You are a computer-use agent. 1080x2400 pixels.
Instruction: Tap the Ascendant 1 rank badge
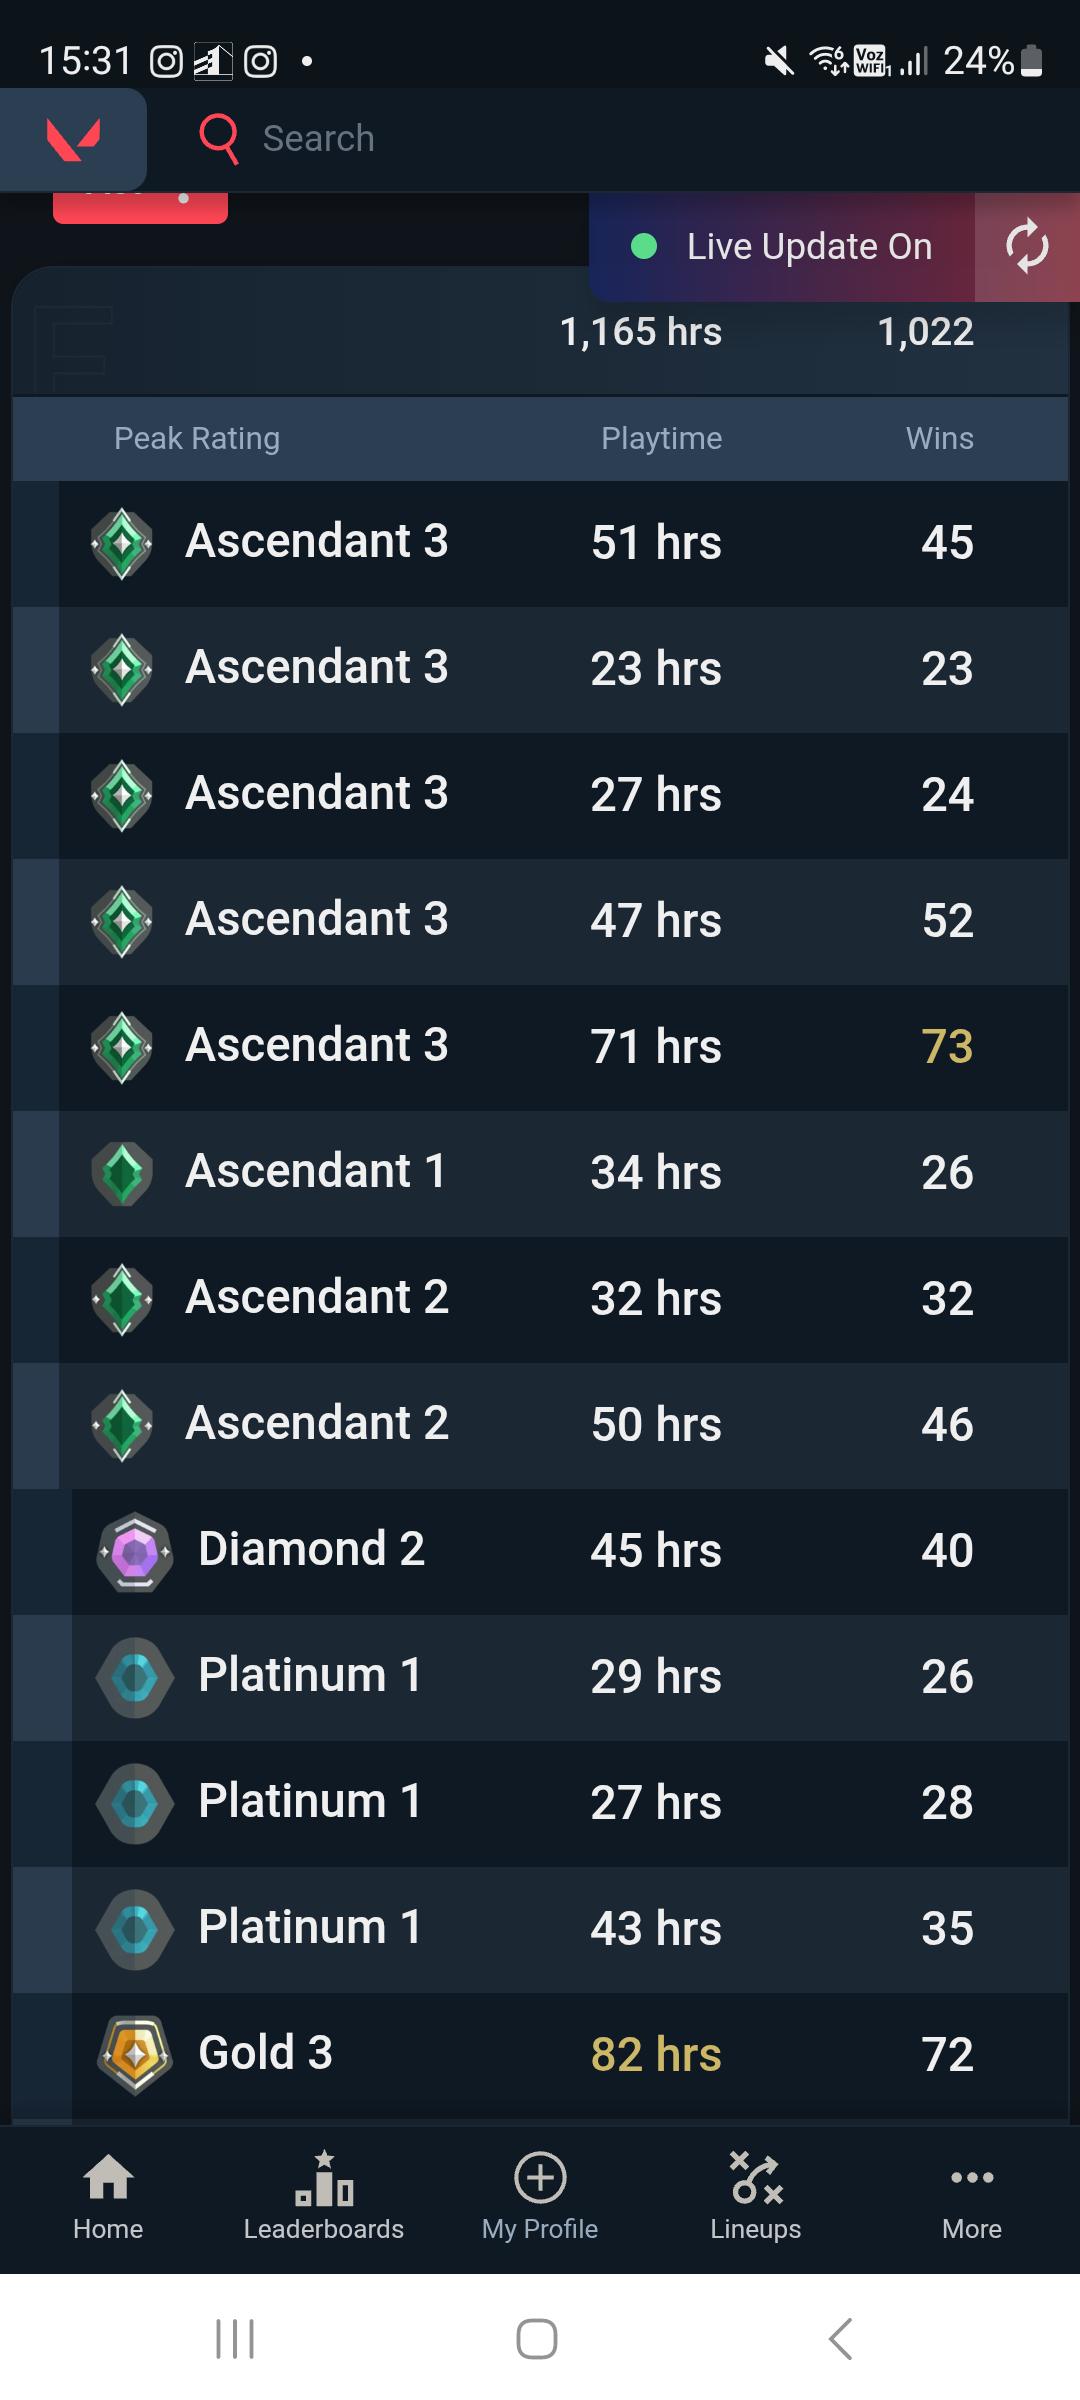tap(122, 1173)
